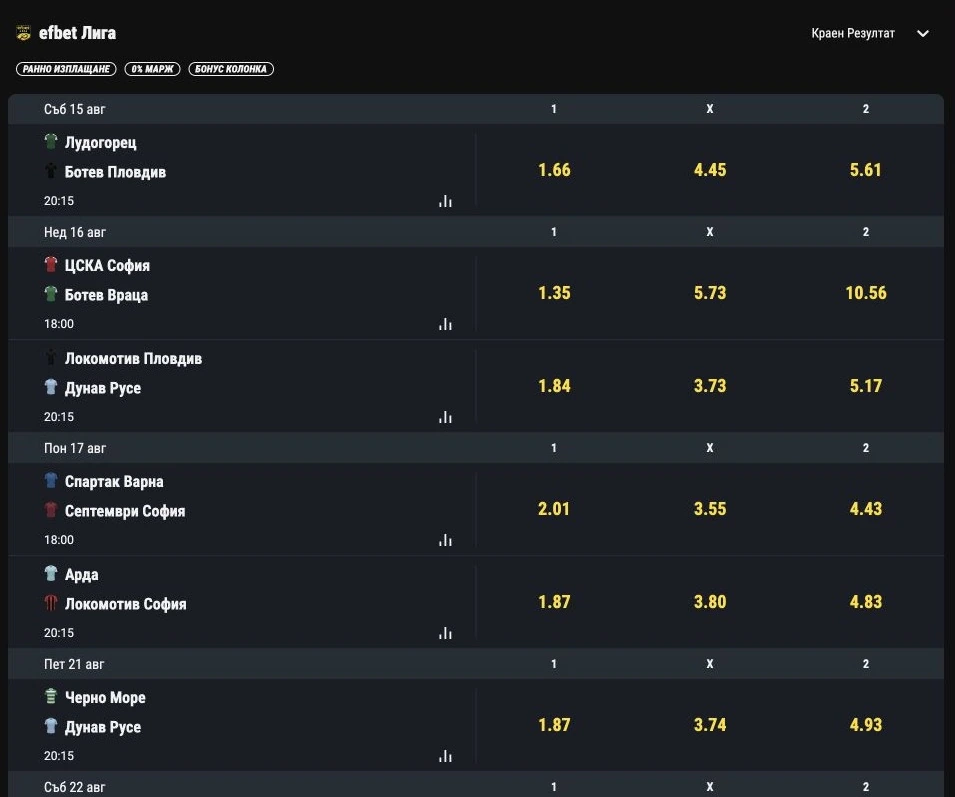Screen dimensions: 955x797
Task: Click Спартак Варна blue jersey icon
Action: pyautogui.click(x=51, y=481)
